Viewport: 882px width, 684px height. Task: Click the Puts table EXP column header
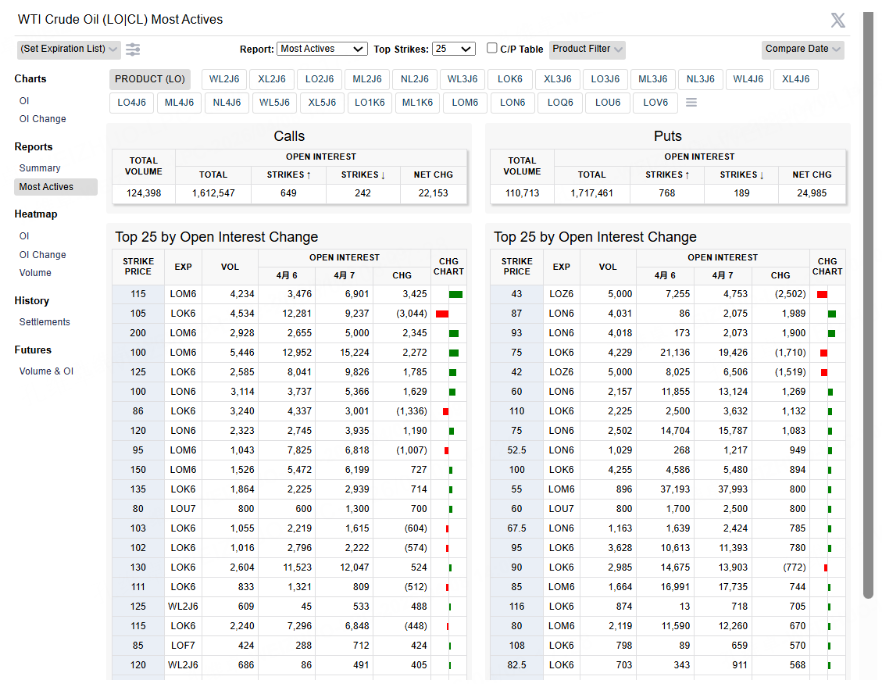click(x=561, y=267)
